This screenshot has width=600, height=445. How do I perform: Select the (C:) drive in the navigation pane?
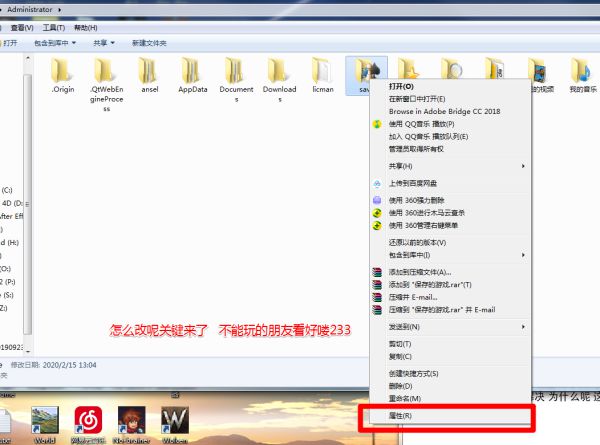7,190
